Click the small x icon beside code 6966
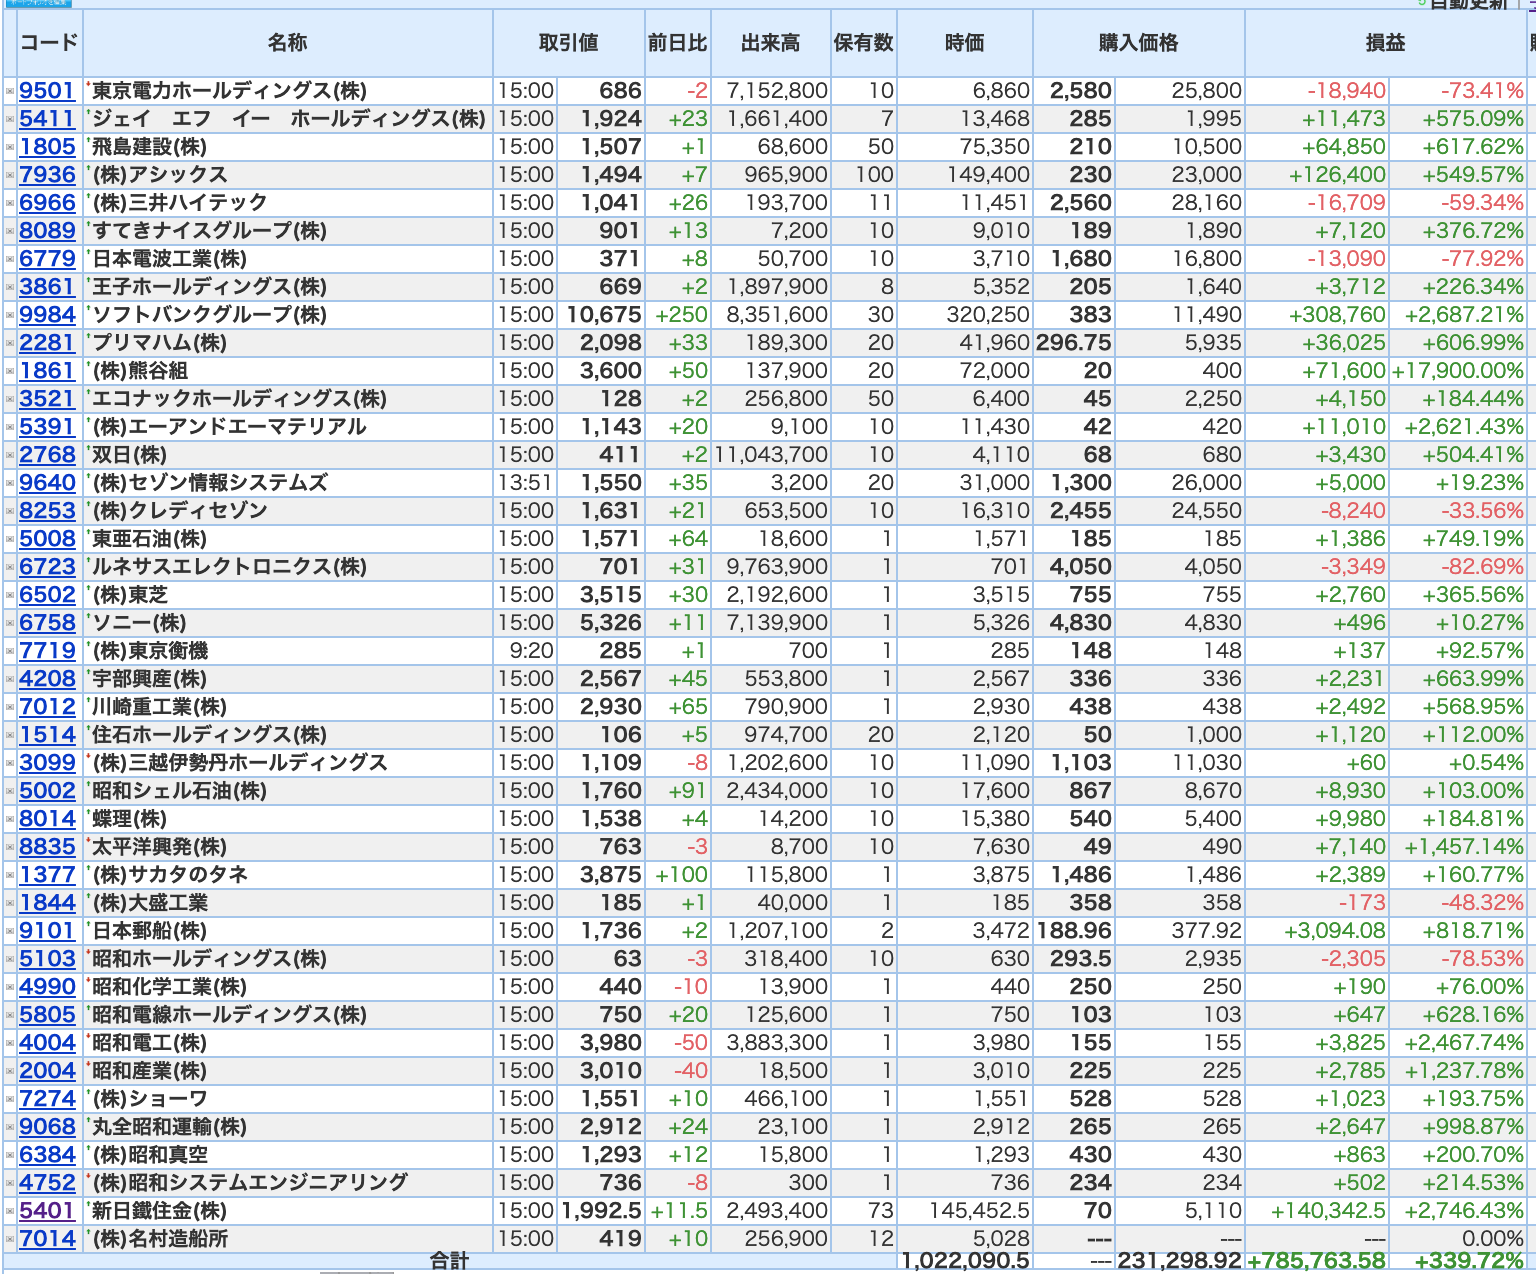The height and width of the screenshot is (1274, 1536). [x=10, y=203]
